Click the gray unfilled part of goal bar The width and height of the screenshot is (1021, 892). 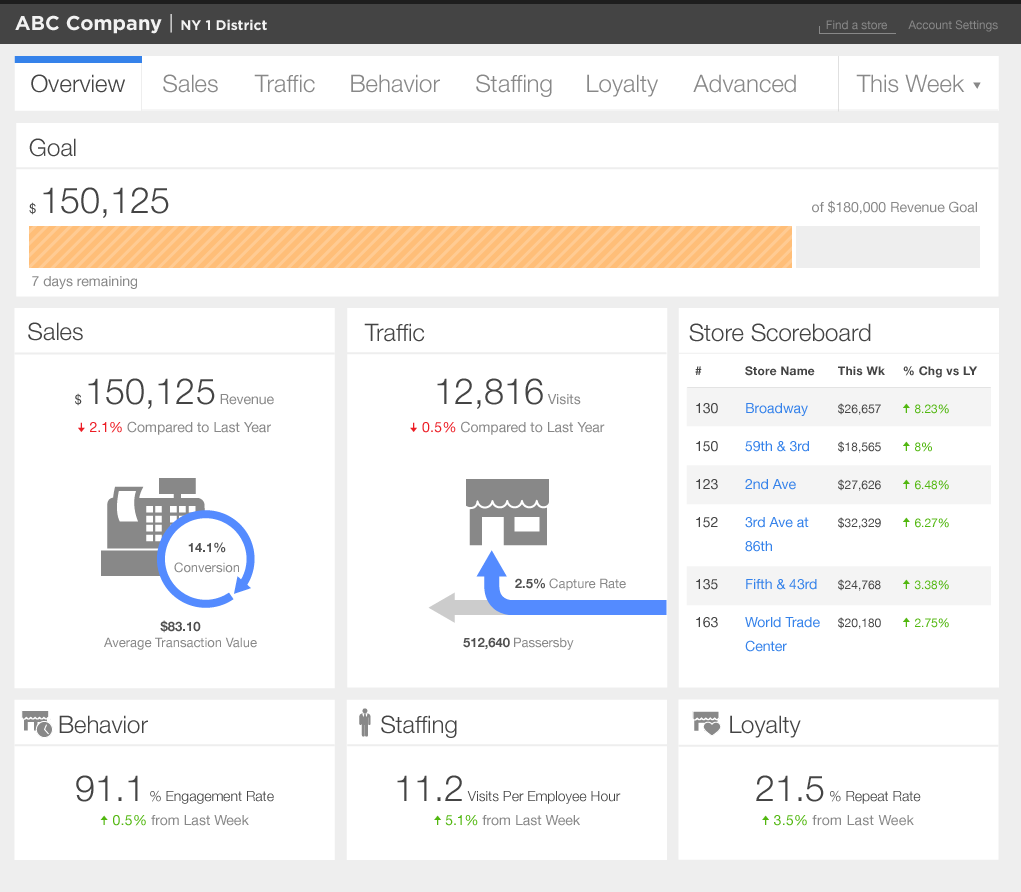pyautogui.click(x=888, y=247)
